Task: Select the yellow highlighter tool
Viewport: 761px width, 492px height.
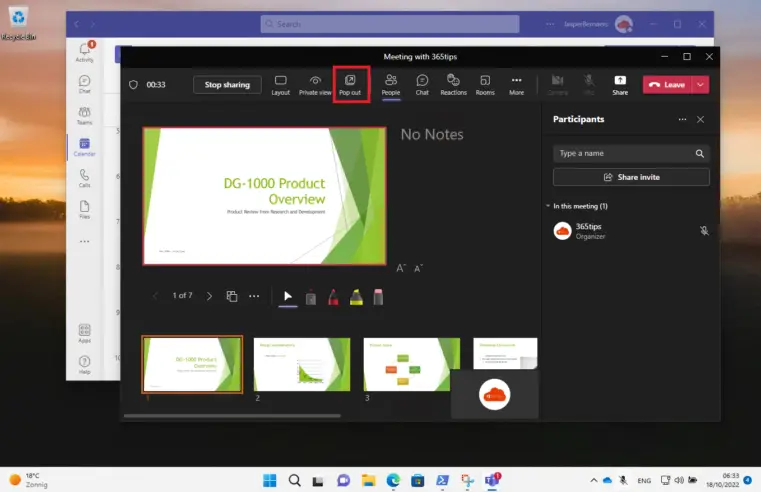Action: pyautogui.click(x=356, y=297)
